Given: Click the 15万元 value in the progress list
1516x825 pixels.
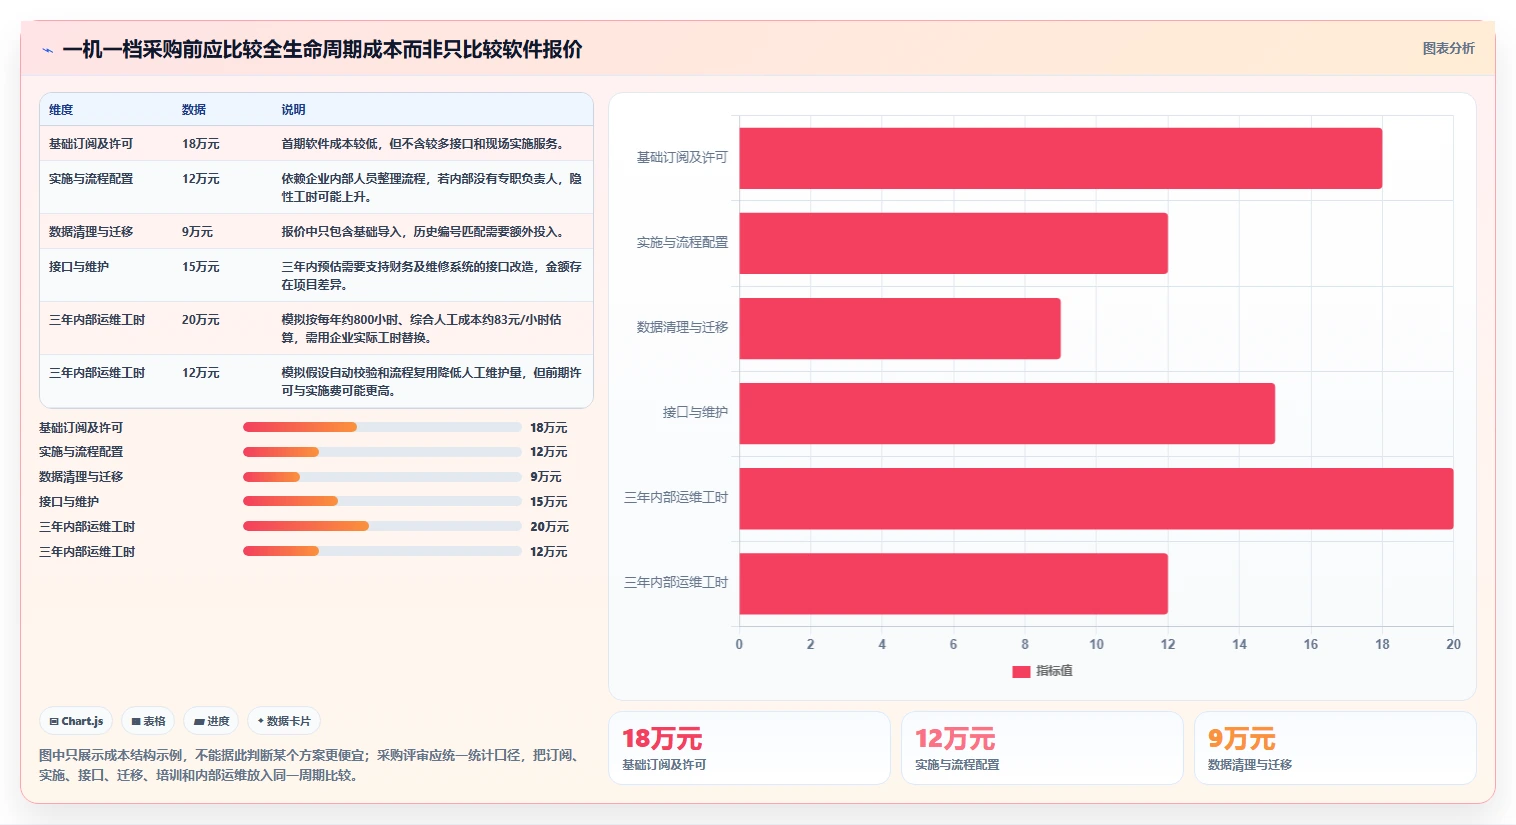Looking at the screenshot, I should [x=549, y=502].
